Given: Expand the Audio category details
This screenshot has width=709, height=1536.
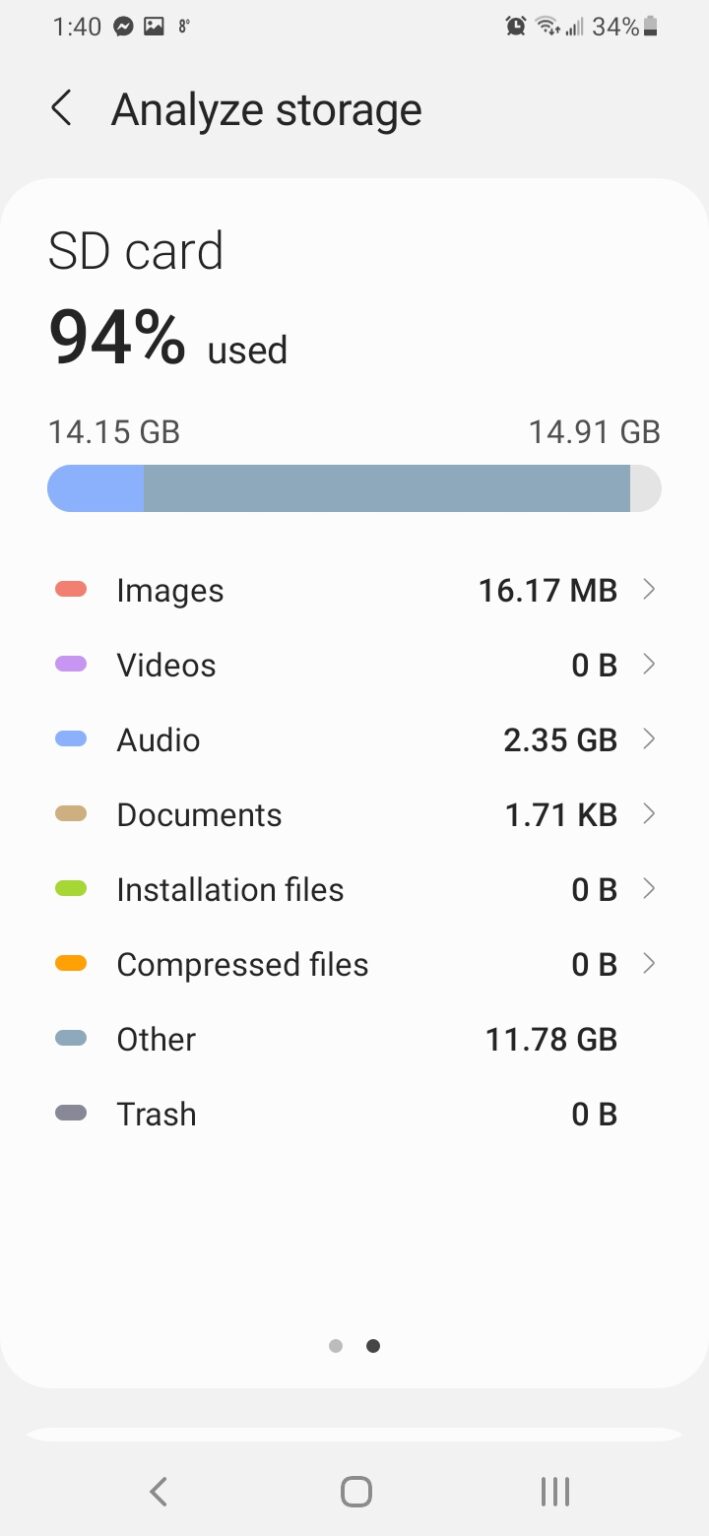Looking at the screenshot, I should (650, 740).
